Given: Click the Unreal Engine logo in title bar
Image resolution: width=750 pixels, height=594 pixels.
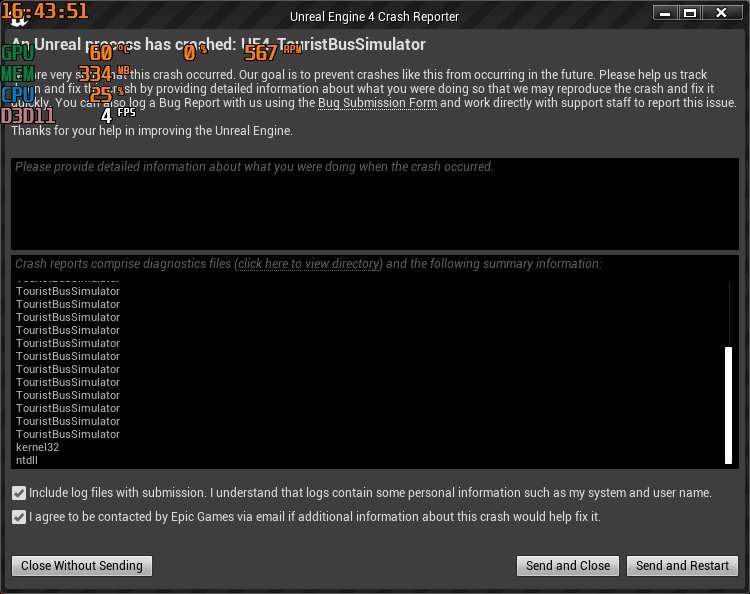Looking at the screenshot, I should 19,19.
